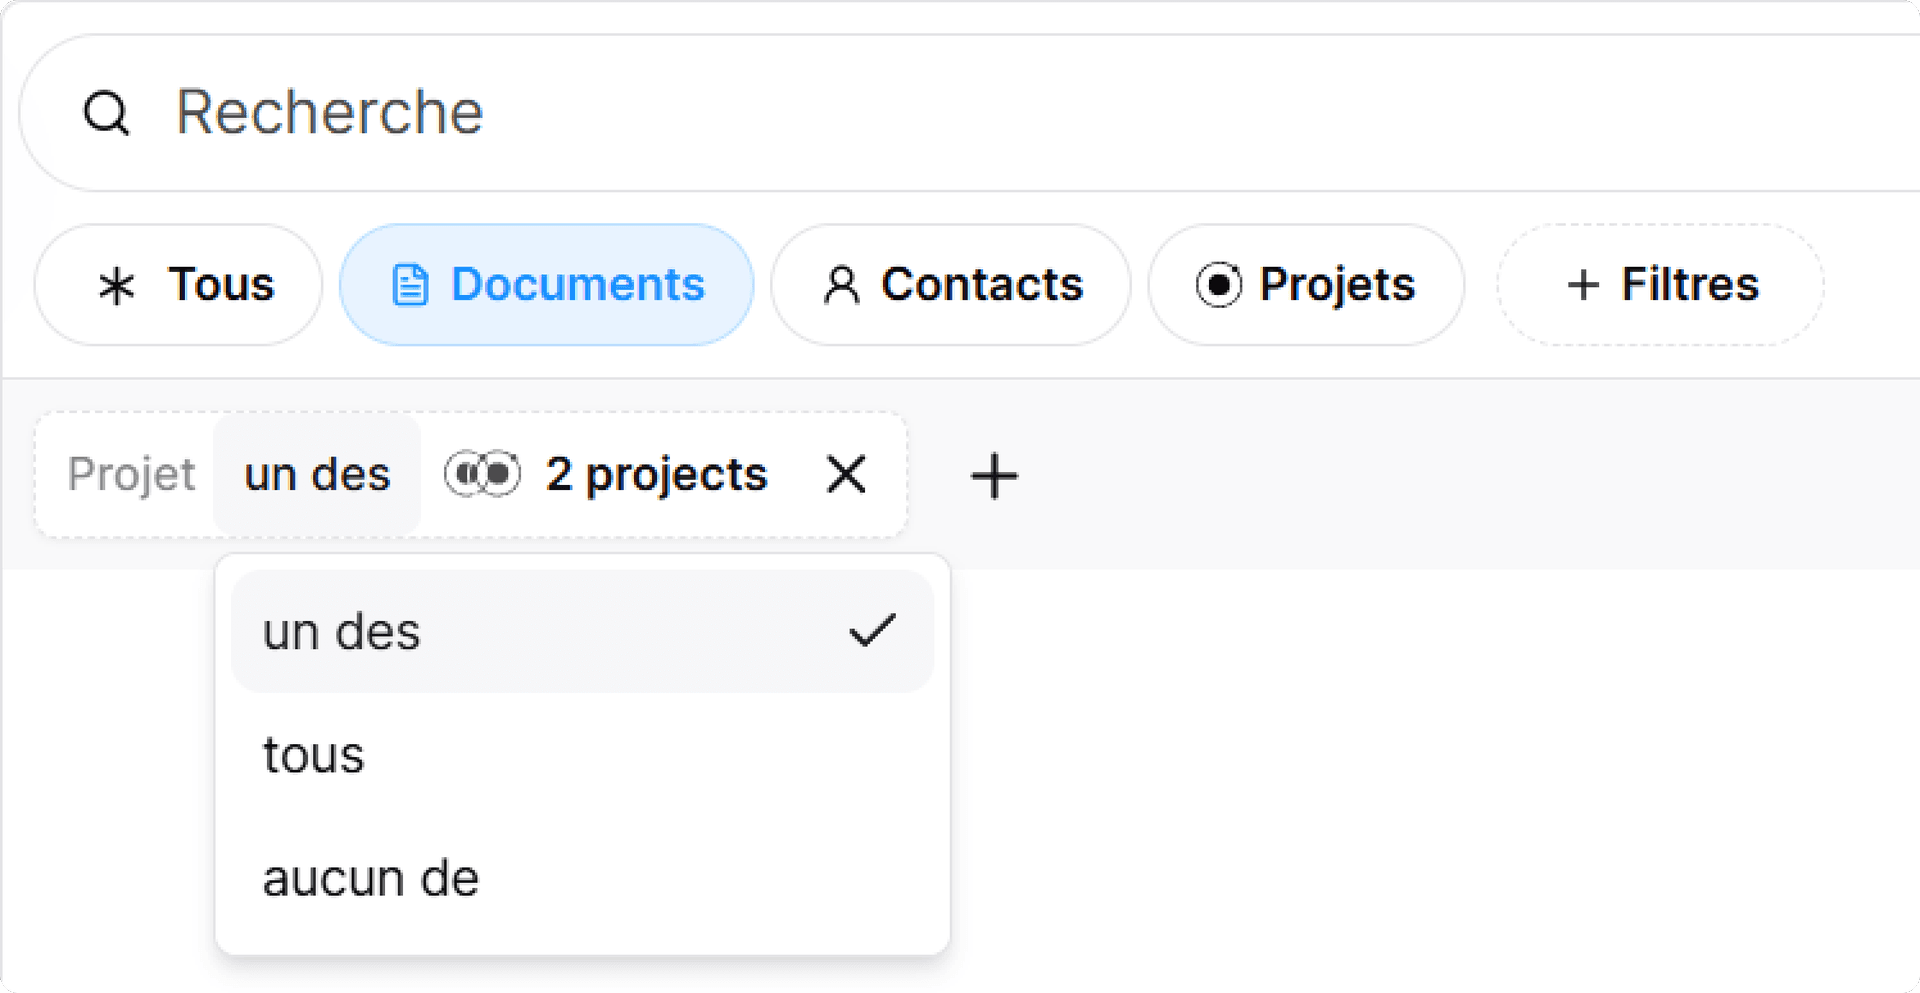This screenshot has height=993, width=1920.
Task: Collapse the "un des" operator dropdown
Action: click(317, 475)
